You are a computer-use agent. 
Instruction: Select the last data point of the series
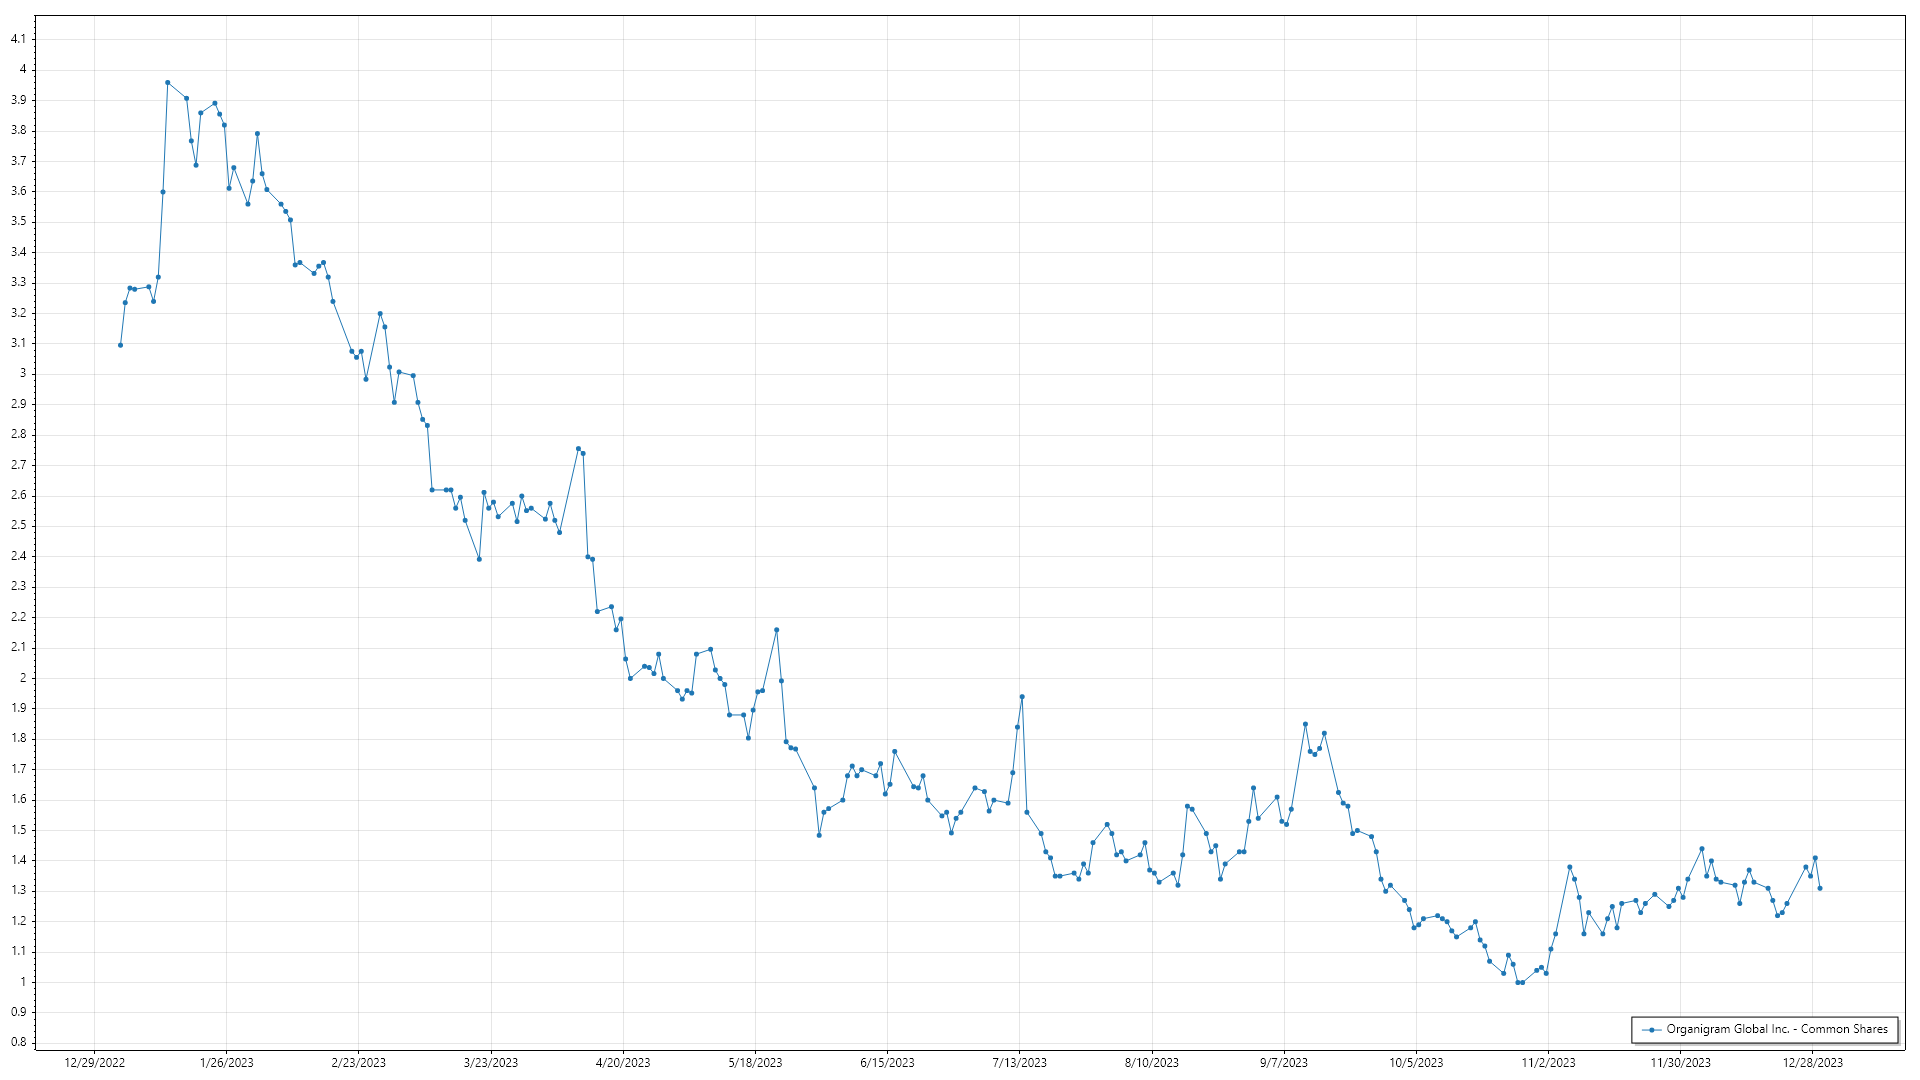tap(1819, 888)
